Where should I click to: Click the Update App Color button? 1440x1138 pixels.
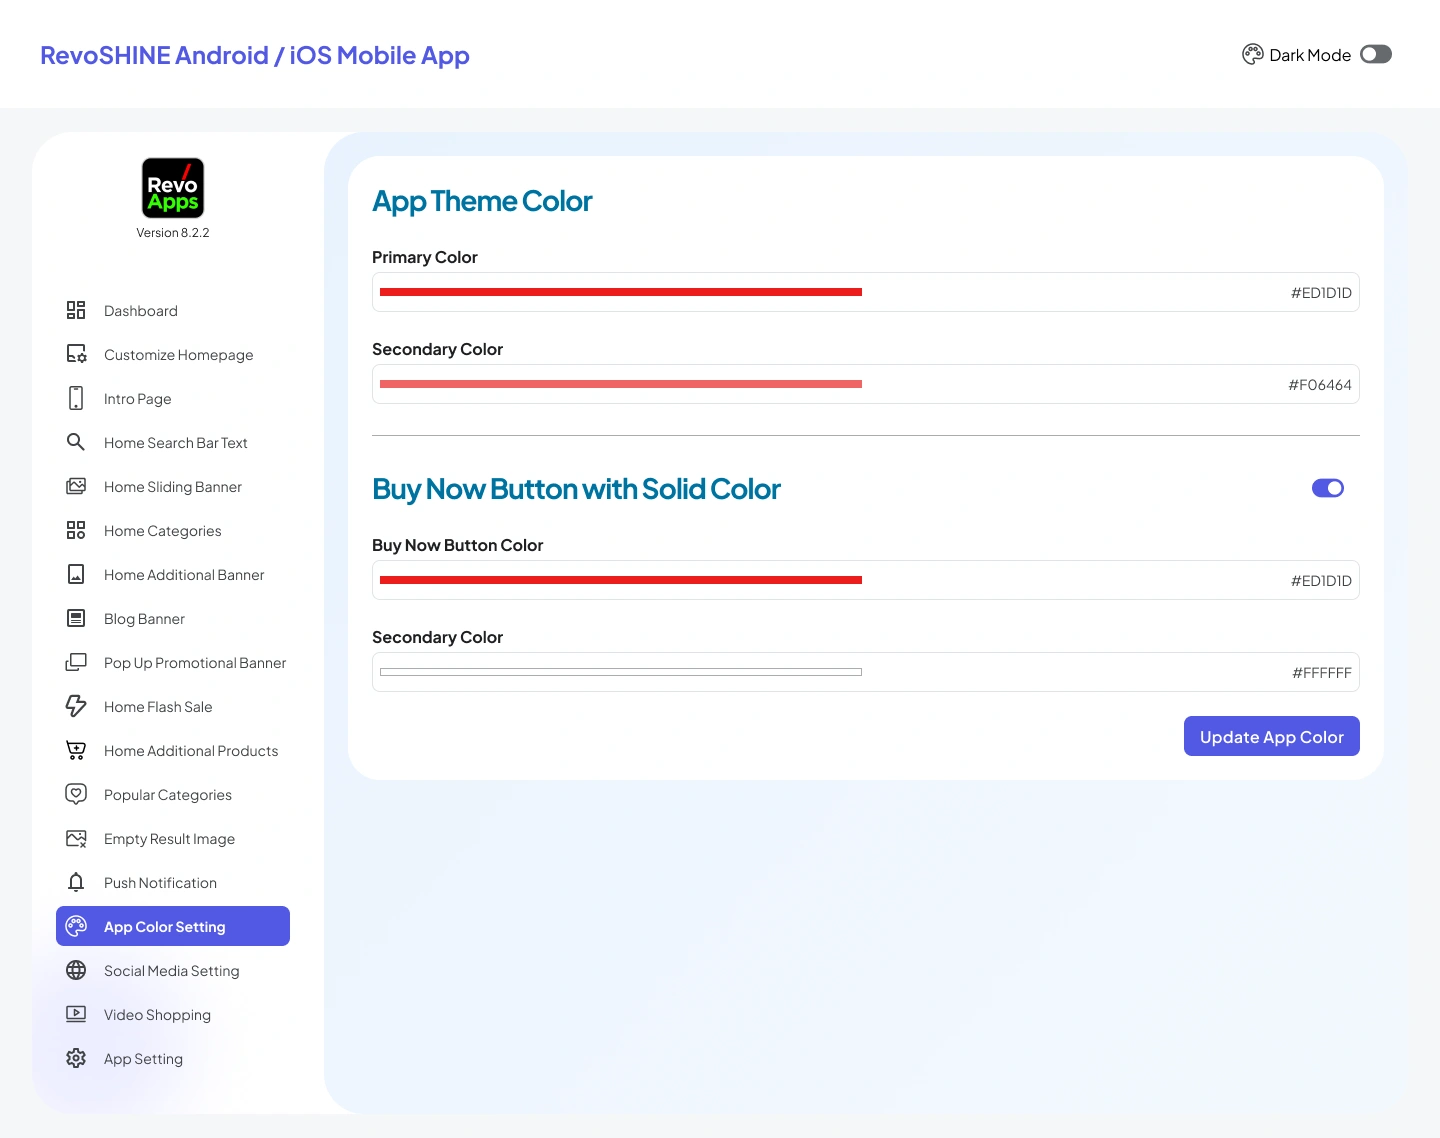pyautogui.click(x=1271, y=736)
